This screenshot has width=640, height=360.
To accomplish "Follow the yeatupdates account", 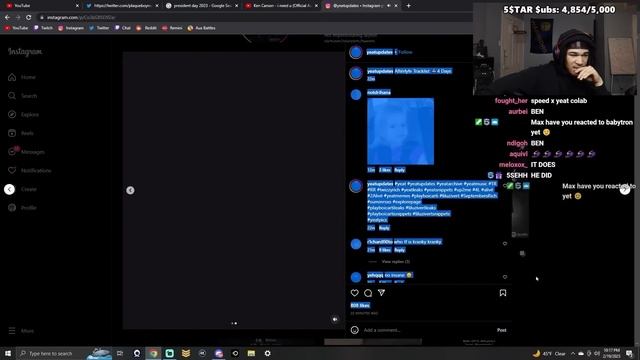I will click(x=405, y=52).
